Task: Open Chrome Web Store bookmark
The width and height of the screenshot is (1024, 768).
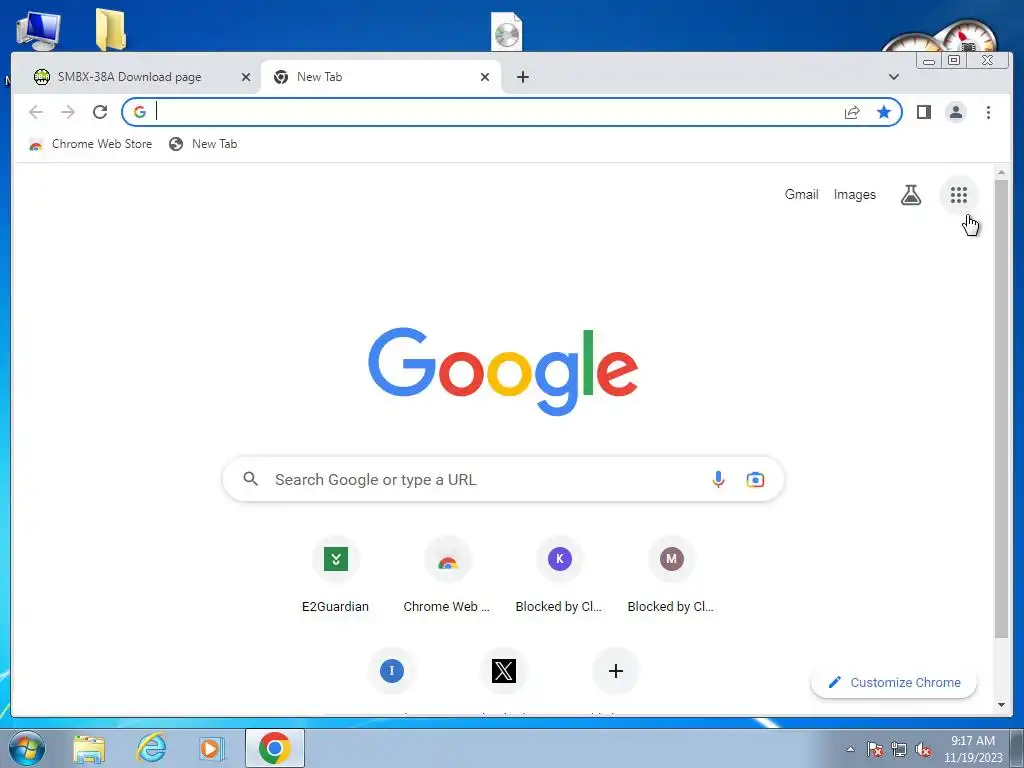Action: pyautogui.click(x=91, y=144)
